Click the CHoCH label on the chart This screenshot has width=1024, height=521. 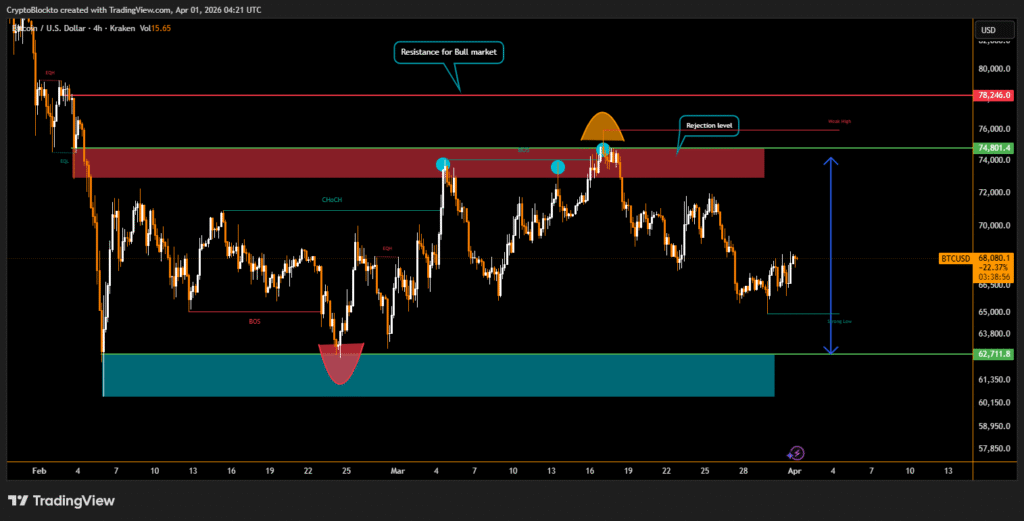click(x=332, y=200)
